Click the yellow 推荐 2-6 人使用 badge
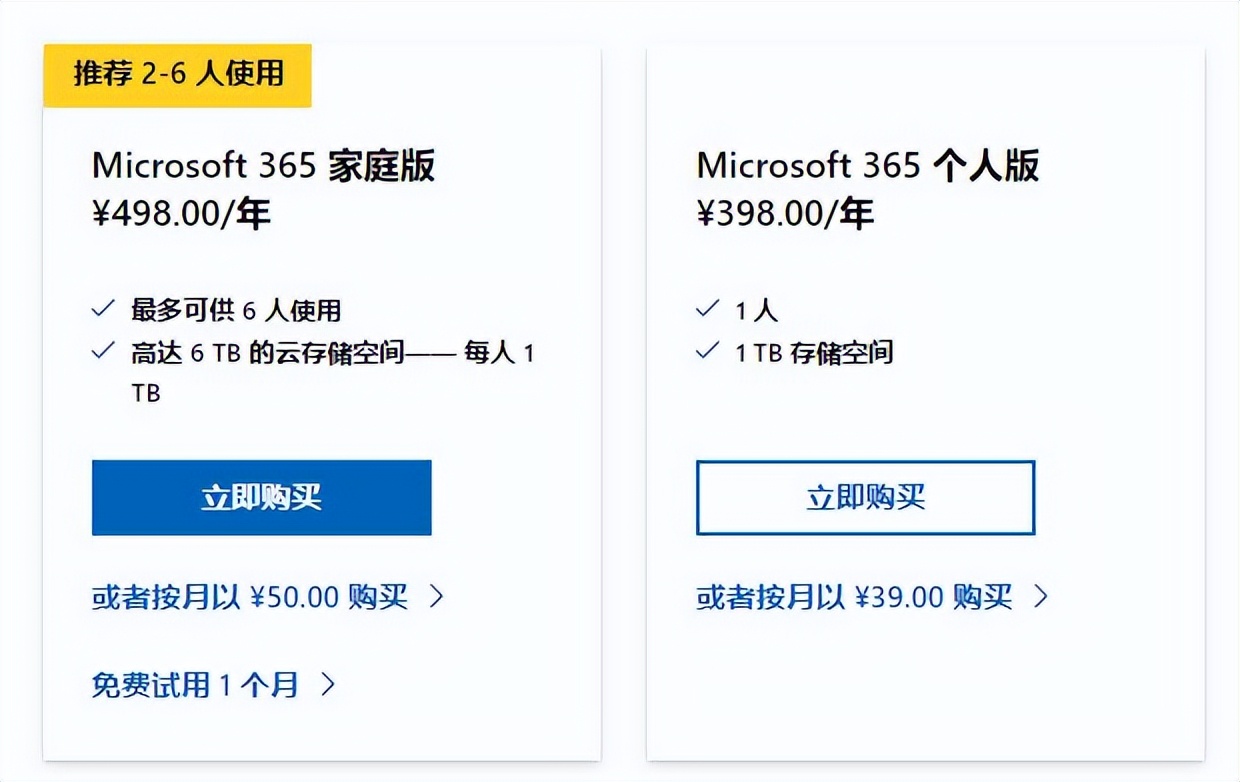 (x=177, y=74)
